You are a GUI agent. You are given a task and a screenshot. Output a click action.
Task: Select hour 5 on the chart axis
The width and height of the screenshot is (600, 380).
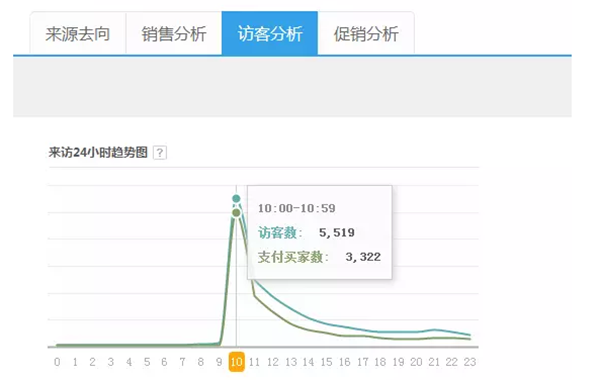point(147,362)
